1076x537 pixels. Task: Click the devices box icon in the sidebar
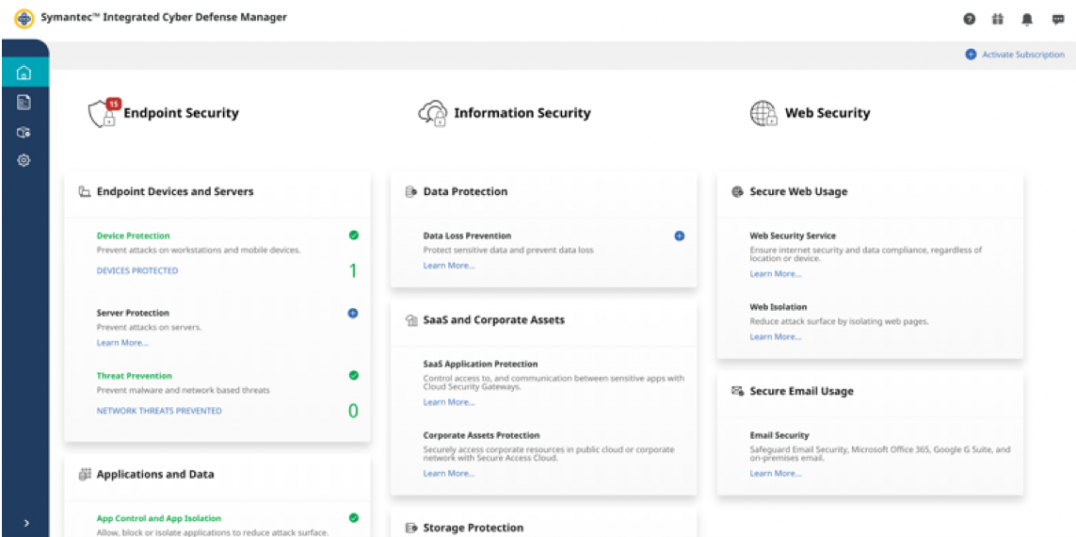pos(24,132)
